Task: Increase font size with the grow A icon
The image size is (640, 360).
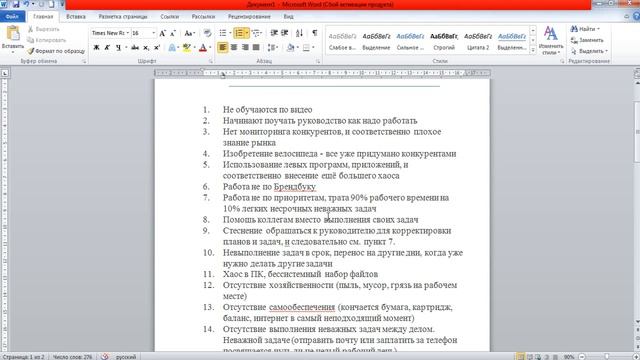Action: pos(162,33)
